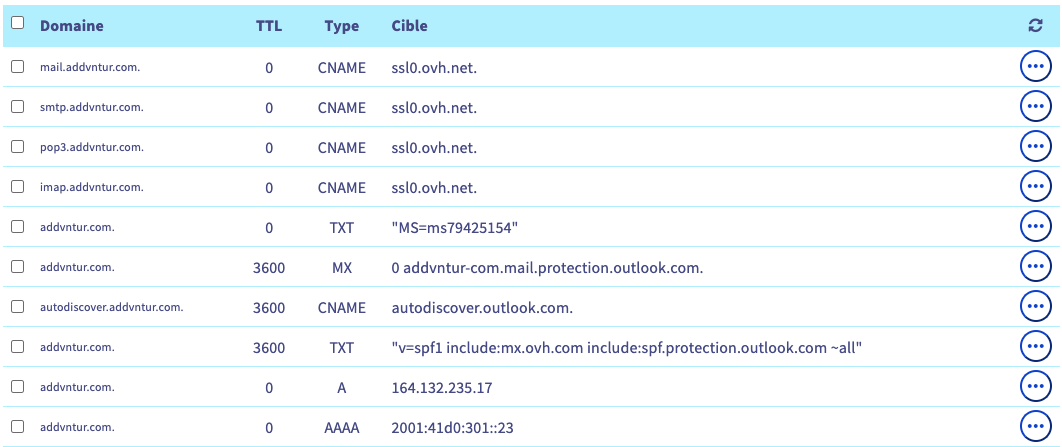The width and height of the screenshot is (1062, 447).
Task: Click the refresh icon in table header
Action: pyautogui.click(x=1035, y=26)
